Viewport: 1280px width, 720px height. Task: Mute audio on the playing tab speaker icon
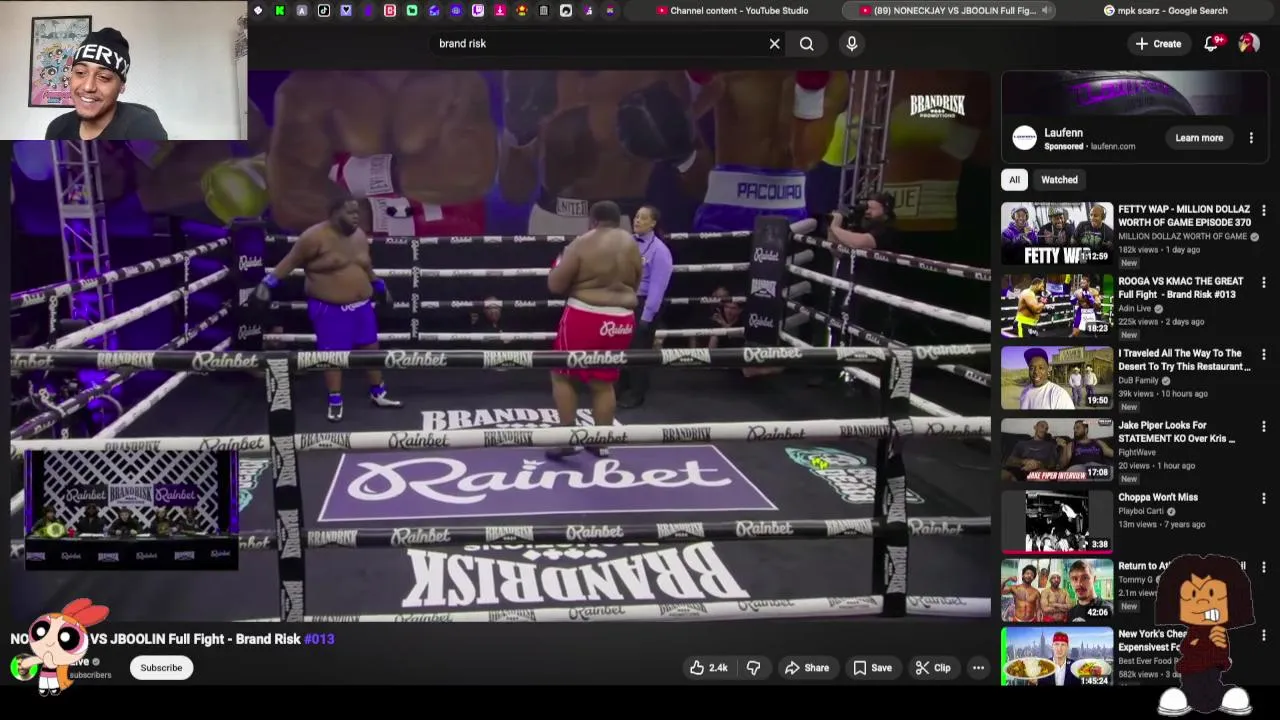pos(1046,11)
